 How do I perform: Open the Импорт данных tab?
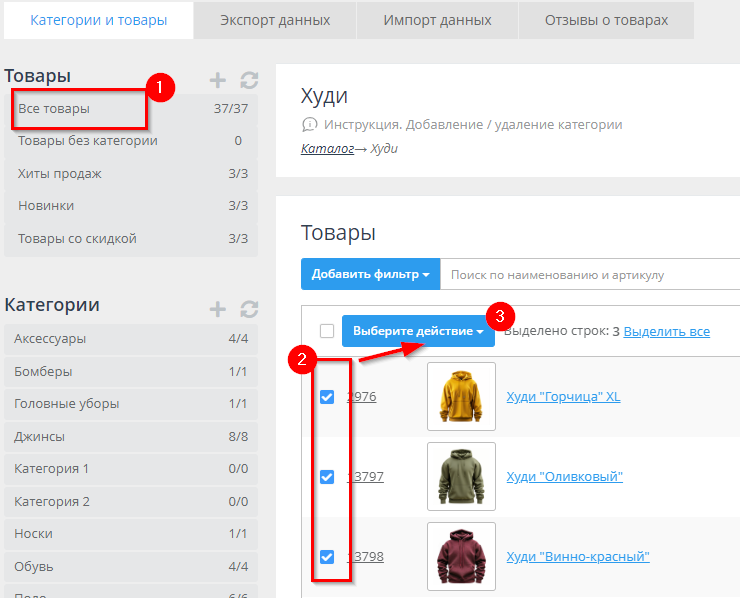coord(437,20)
